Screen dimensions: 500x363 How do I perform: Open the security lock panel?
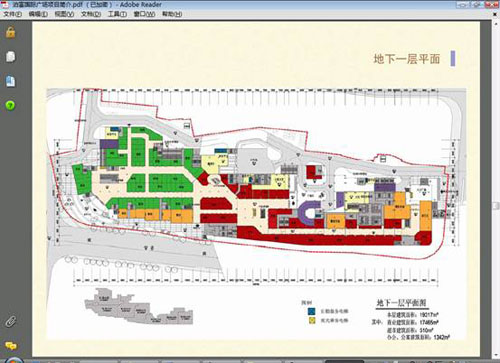(x=10, y=32)
